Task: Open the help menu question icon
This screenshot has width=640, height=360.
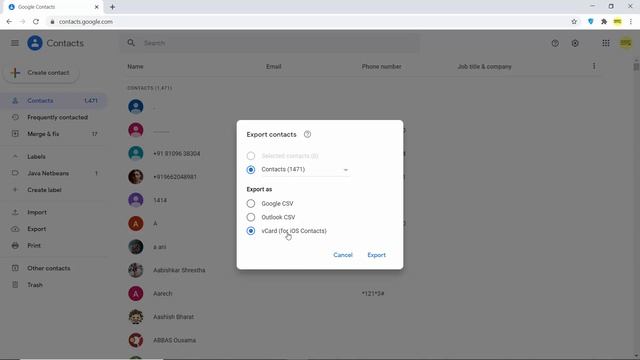Action: click(555, 43)
